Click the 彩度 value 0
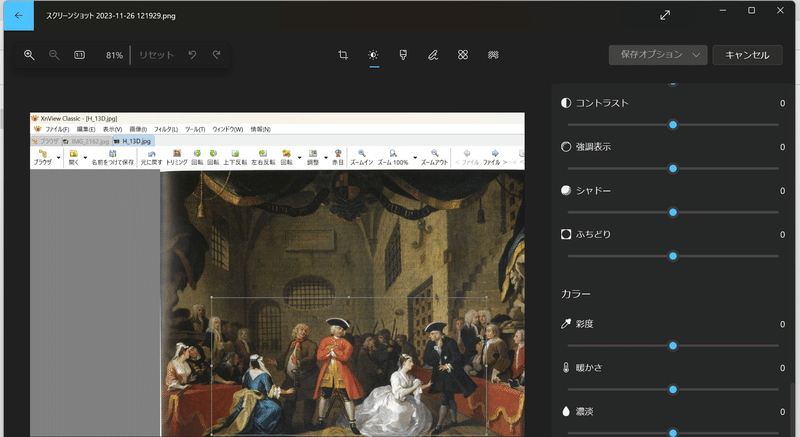 pos(782,324)
